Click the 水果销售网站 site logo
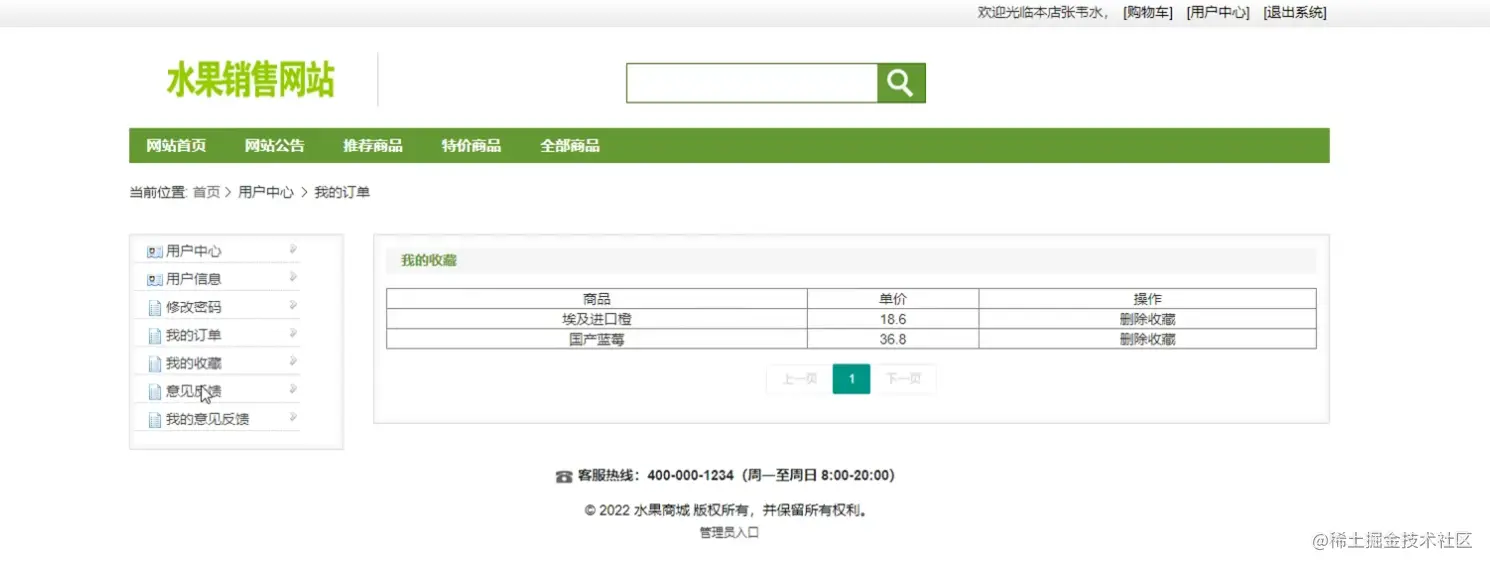Image resolution: width=1490 pixels, height=568 pixels. click(x=250, y=80)
